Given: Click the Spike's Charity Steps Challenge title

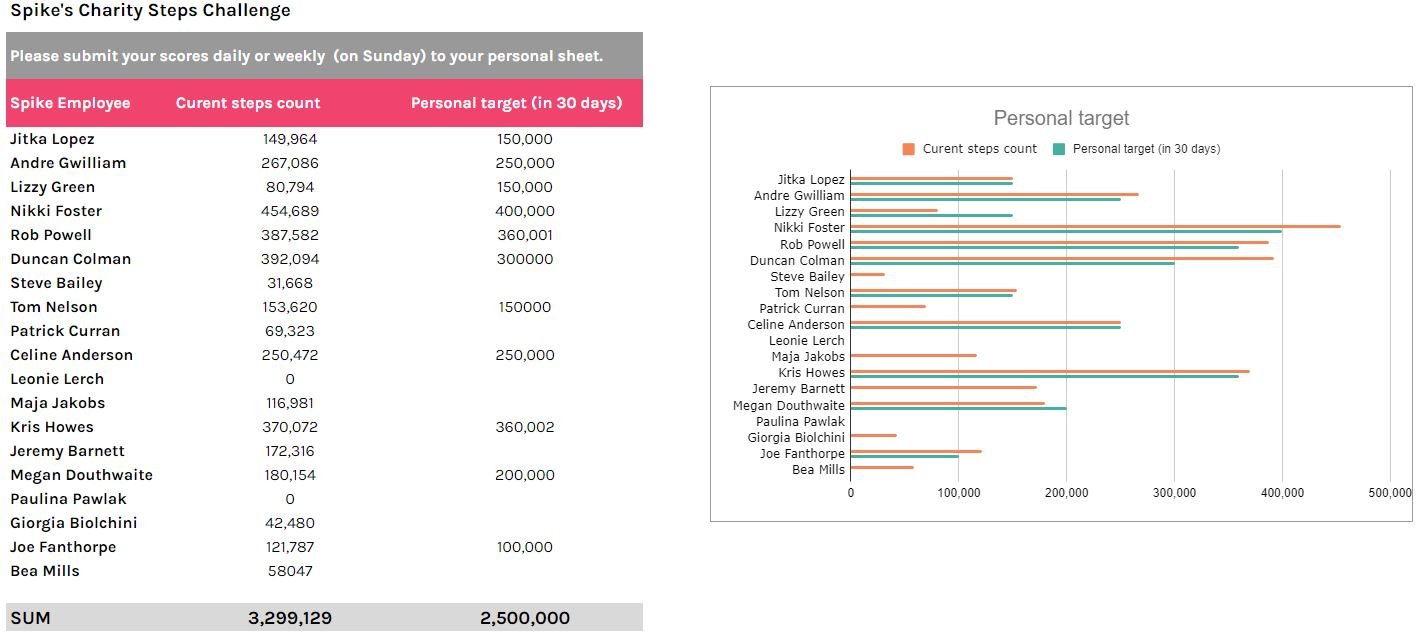Looking at the screenshot, I should coord(150,11).
